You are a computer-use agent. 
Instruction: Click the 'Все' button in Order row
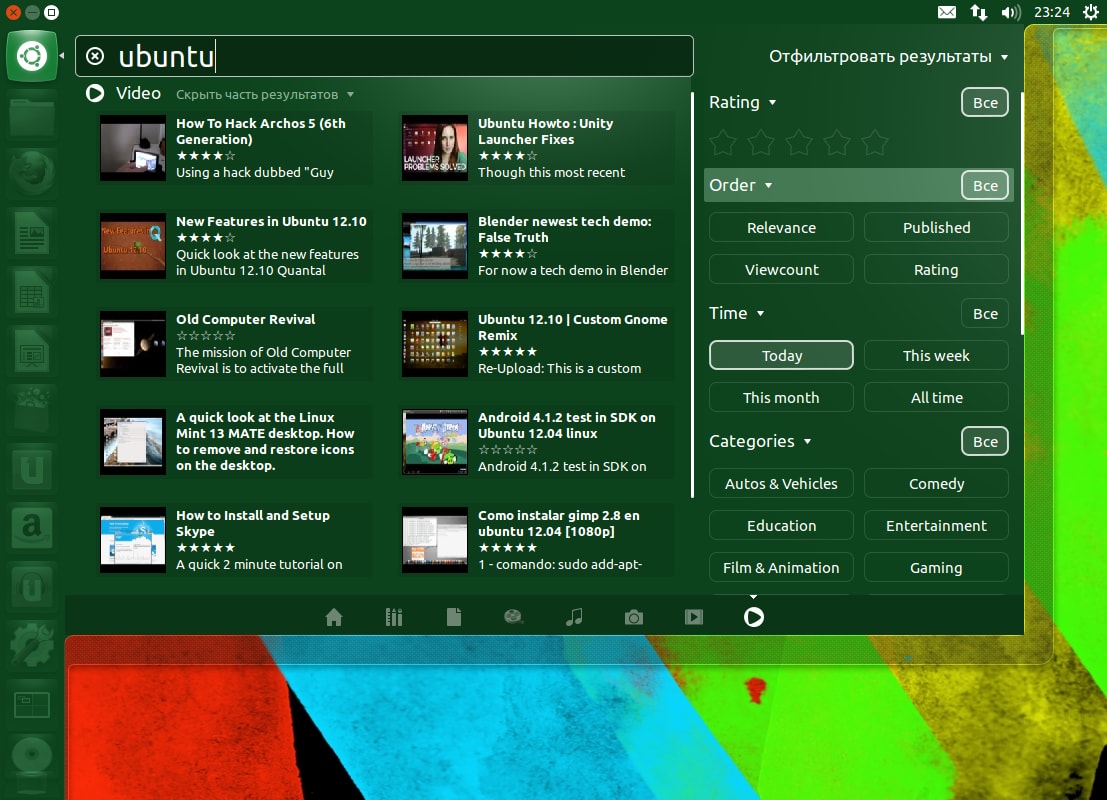point(985,185)
